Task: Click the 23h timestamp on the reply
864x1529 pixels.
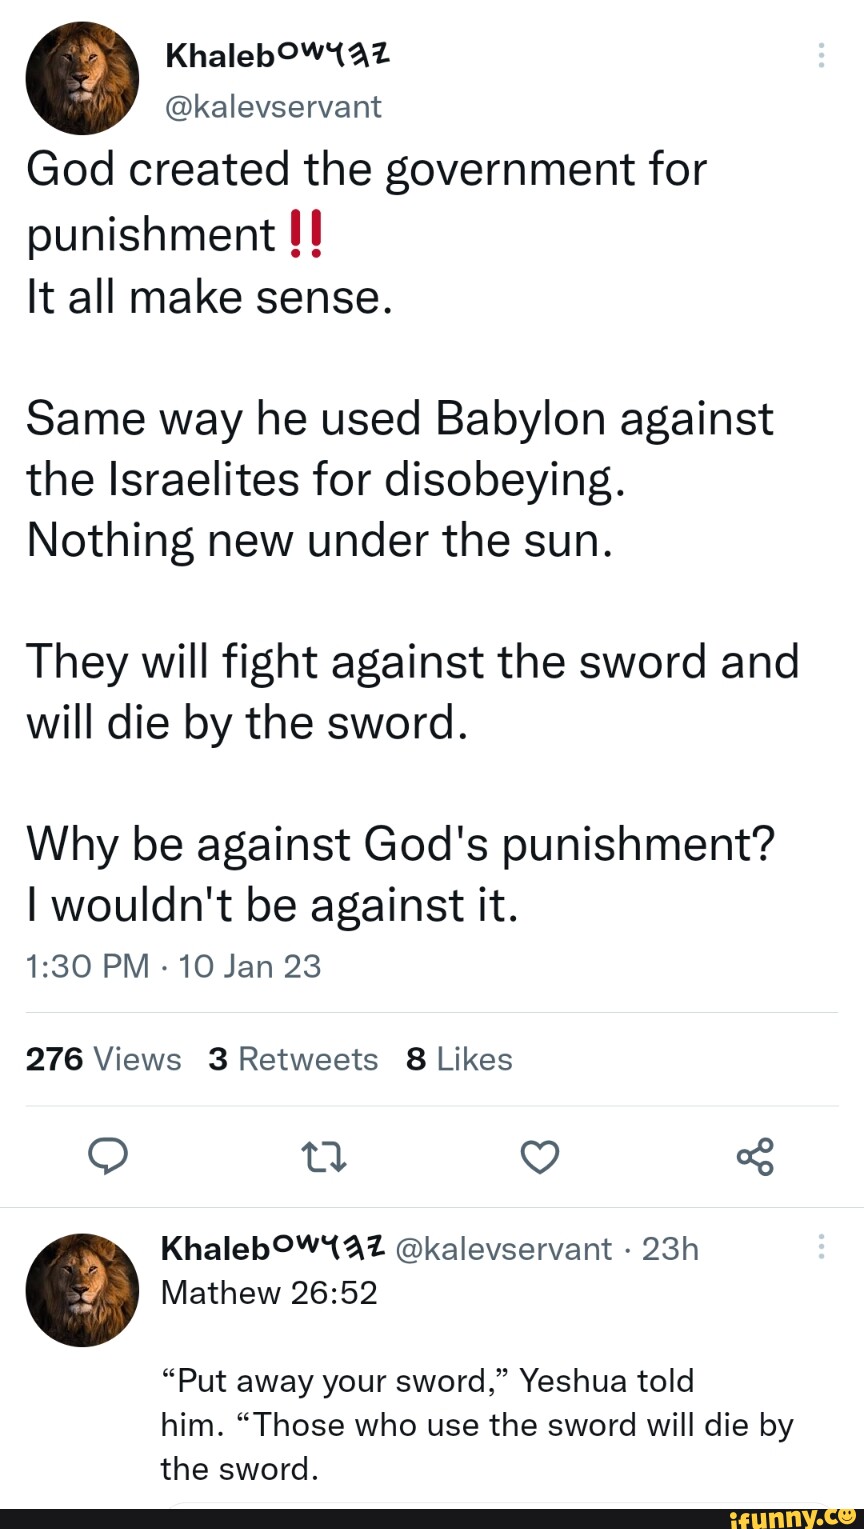Action: (x=670, y=1249)
